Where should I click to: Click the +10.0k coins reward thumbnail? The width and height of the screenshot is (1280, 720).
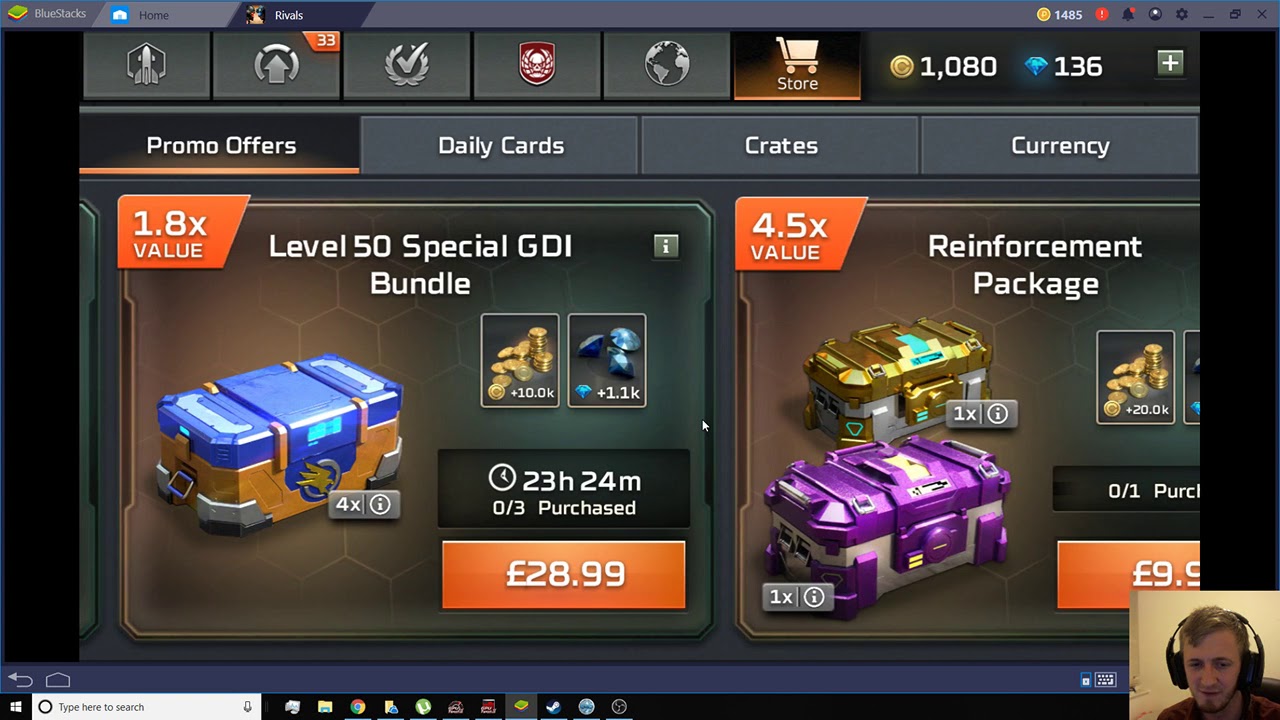coord(520,360)
